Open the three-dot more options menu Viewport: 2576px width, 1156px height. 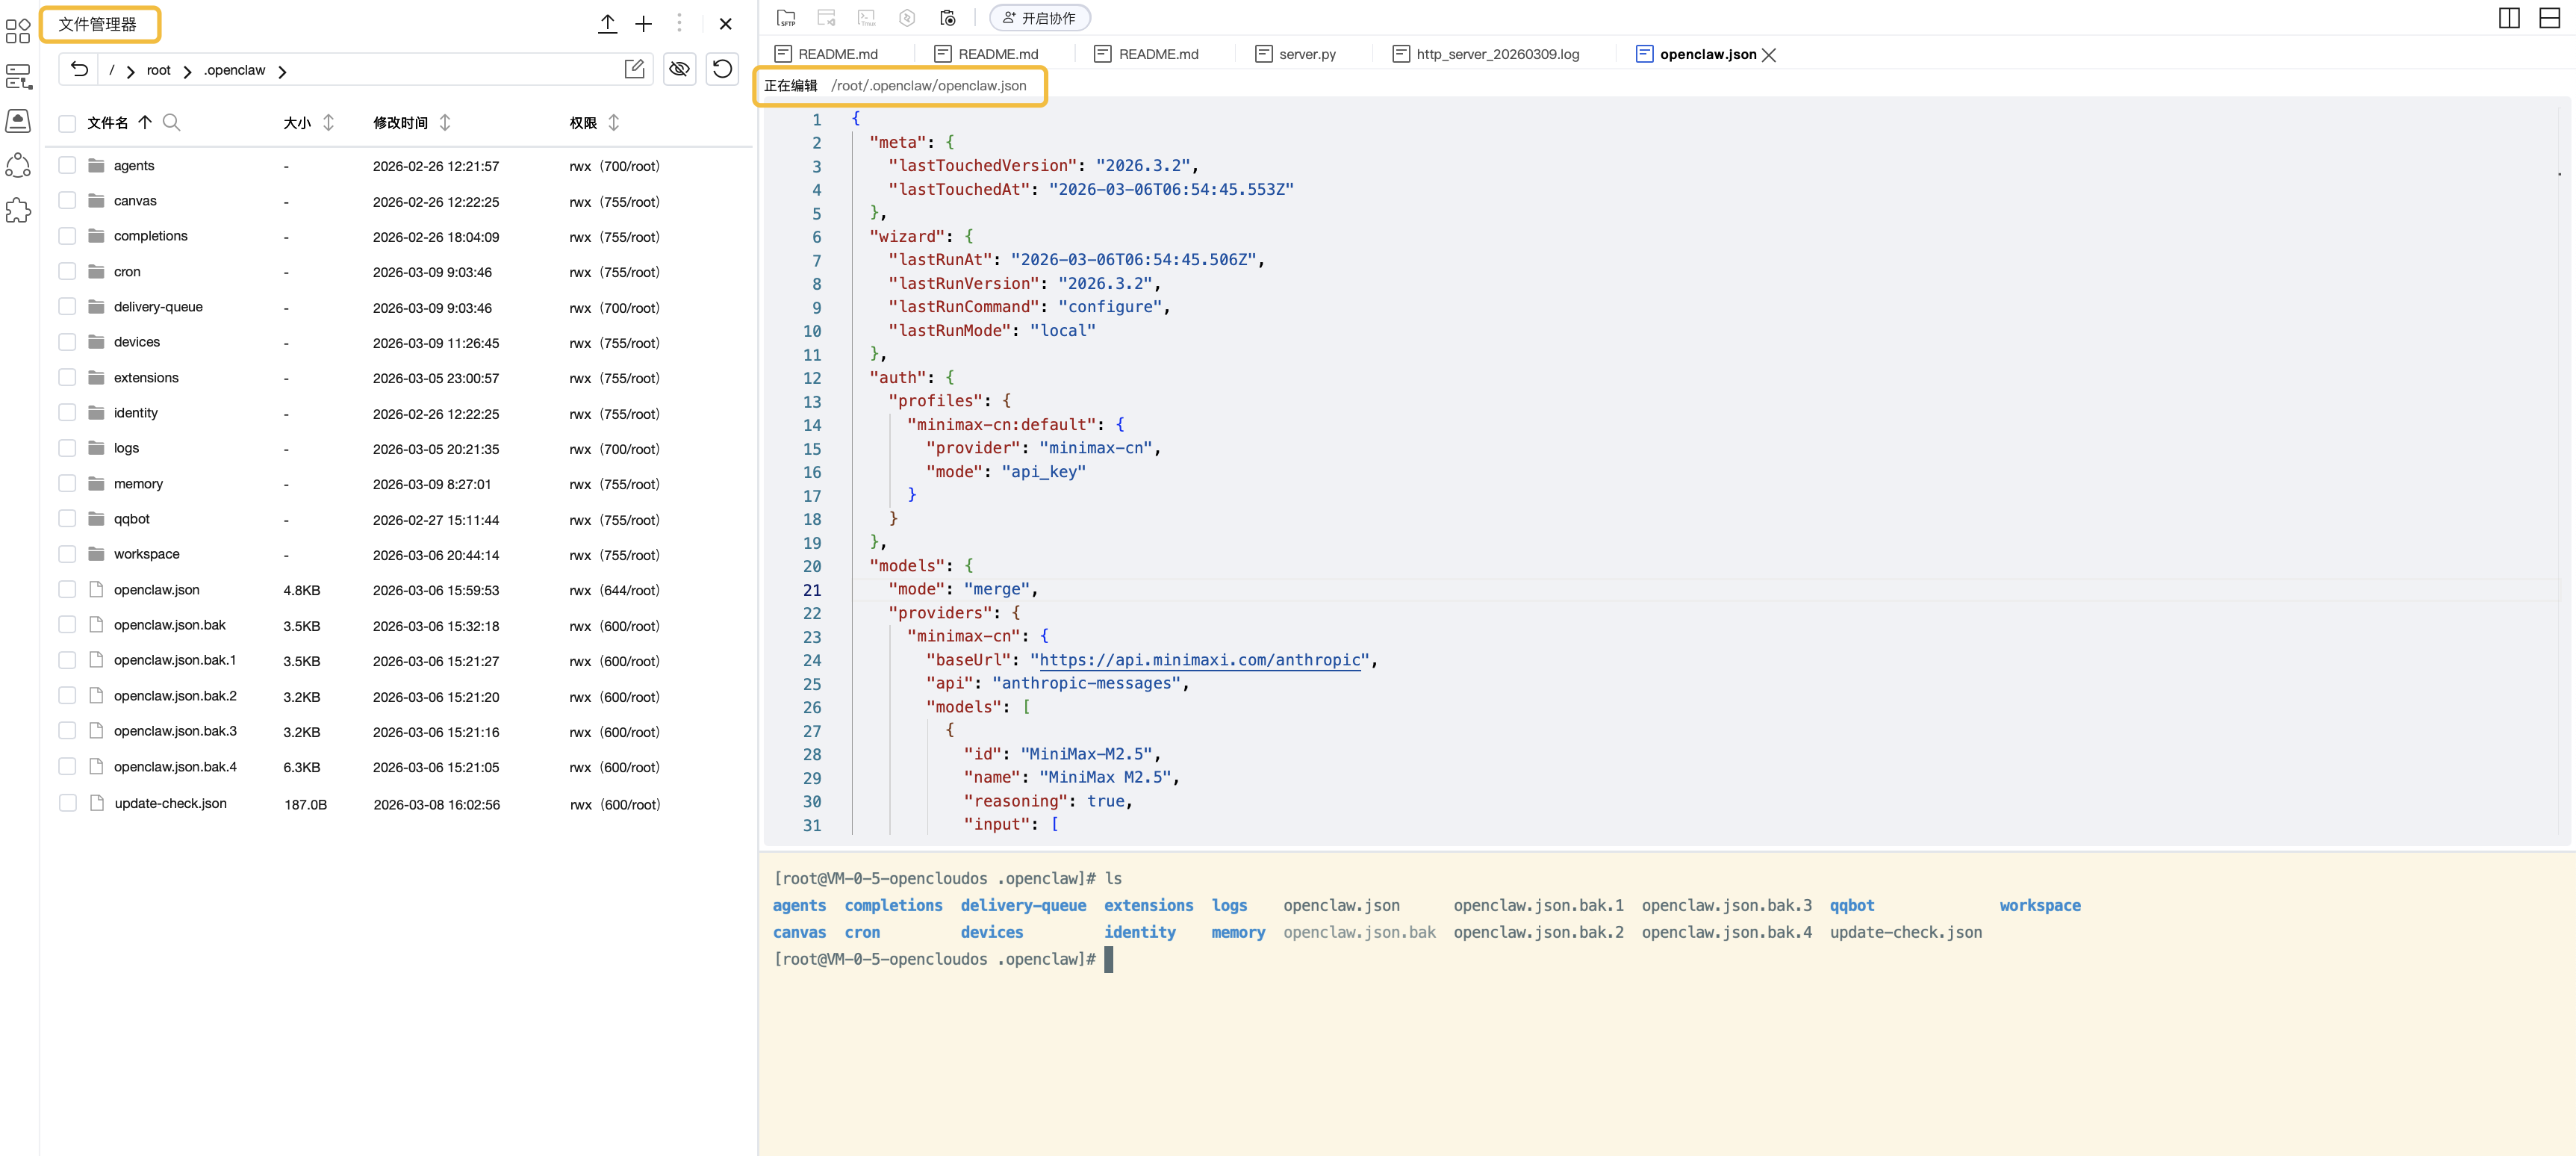(x=679, y=23)
